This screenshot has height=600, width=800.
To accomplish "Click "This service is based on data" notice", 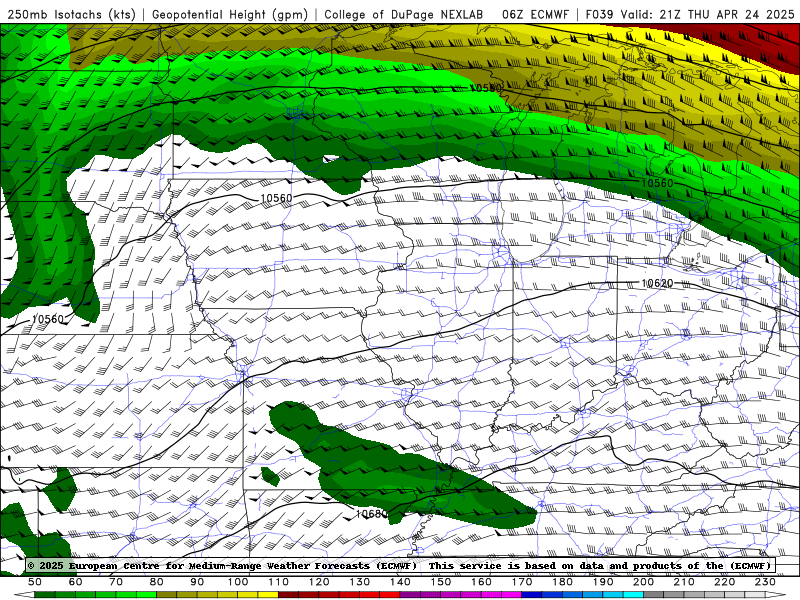I will 517,566.
